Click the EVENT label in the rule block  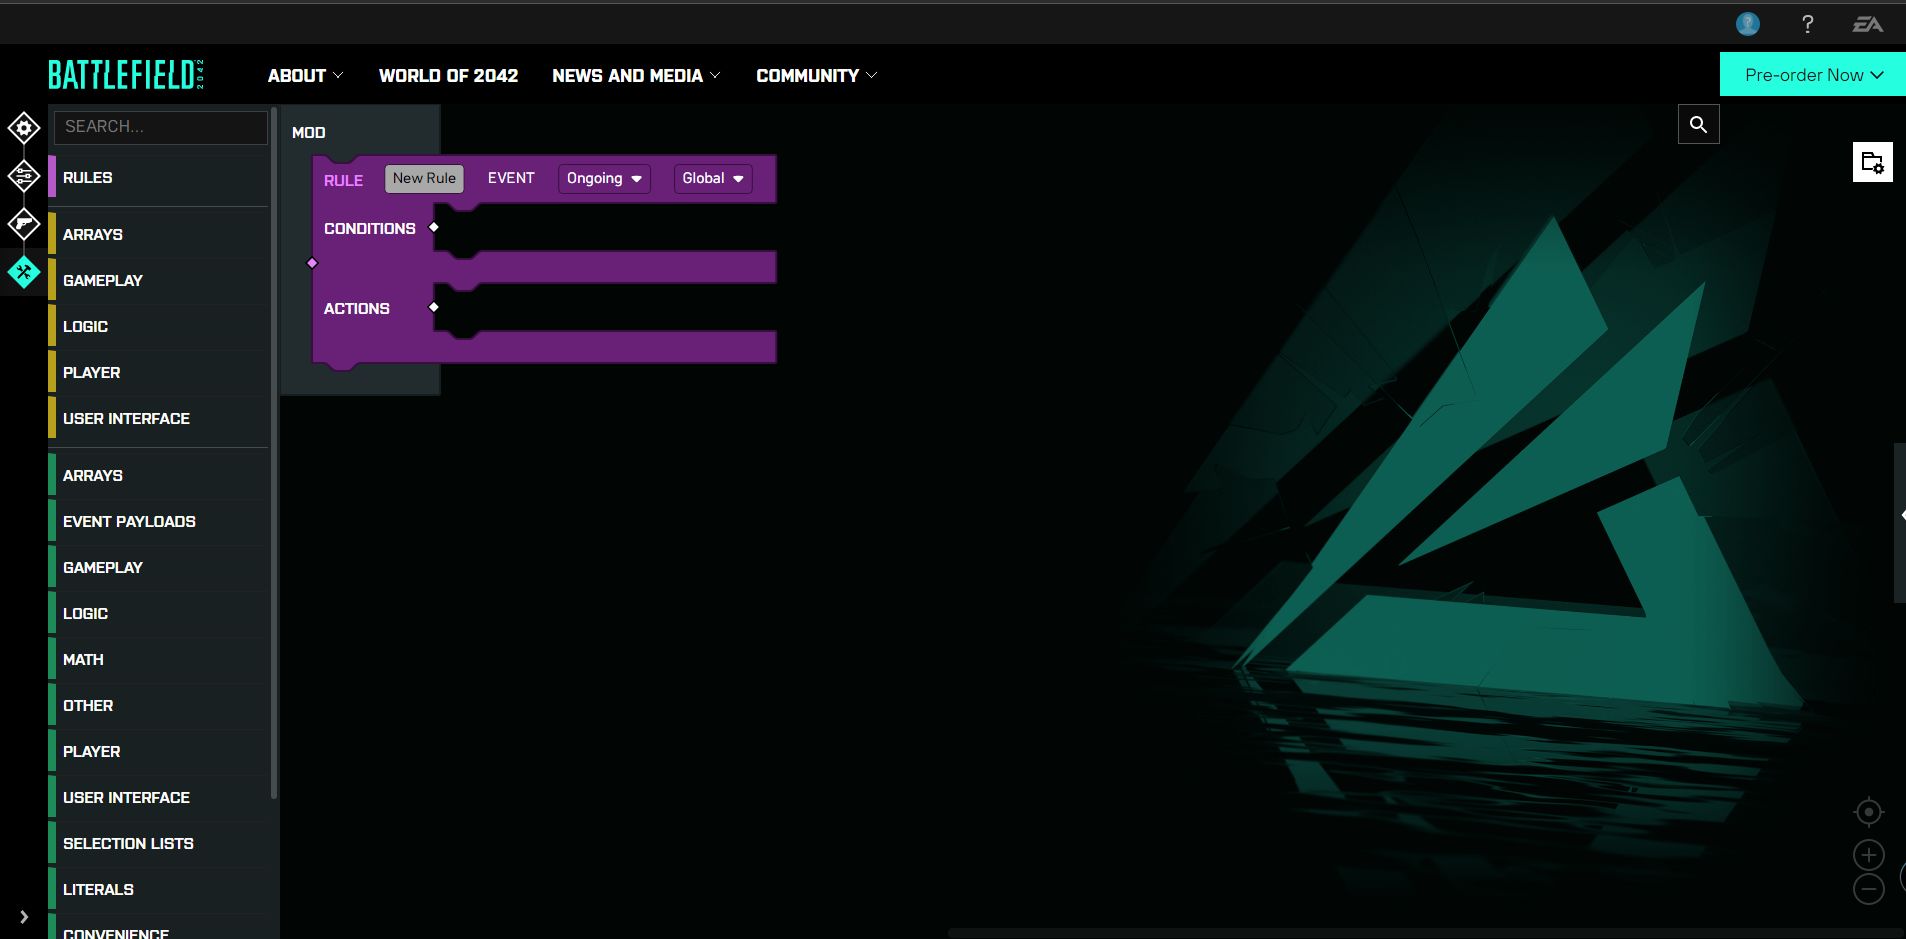coord(511,178)
